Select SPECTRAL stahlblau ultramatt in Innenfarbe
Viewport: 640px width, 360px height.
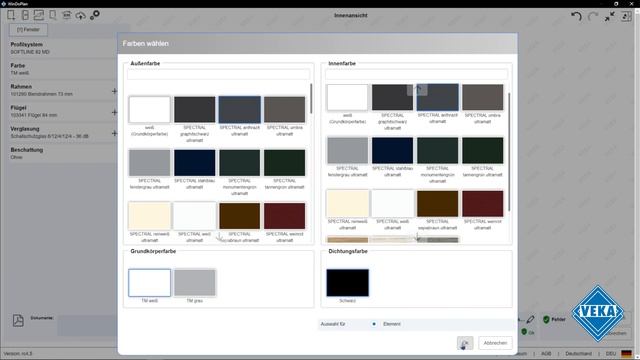392,151
